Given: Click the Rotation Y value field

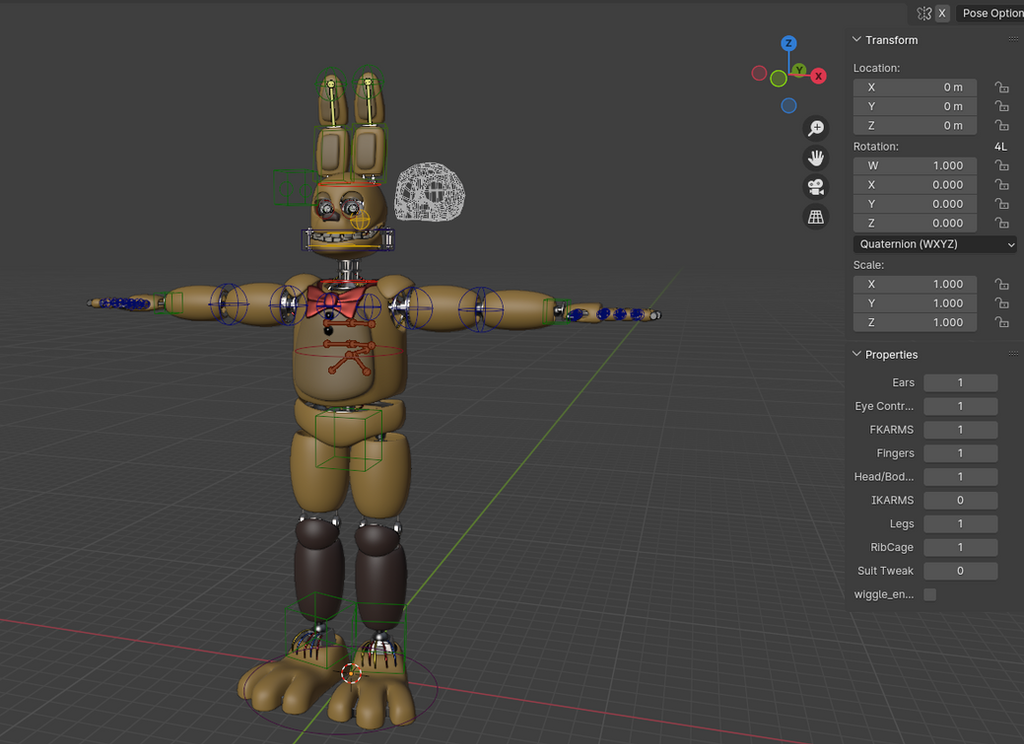Looking at the screenshot, I should coord(915,204).
